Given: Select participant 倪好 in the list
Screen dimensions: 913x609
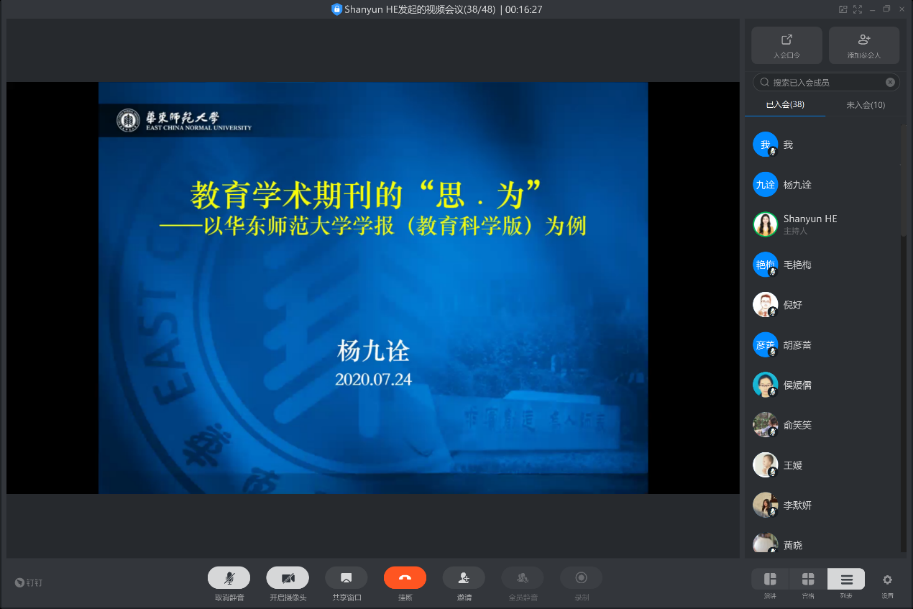Looking at the screenshot, I should (x=823, y=304).
